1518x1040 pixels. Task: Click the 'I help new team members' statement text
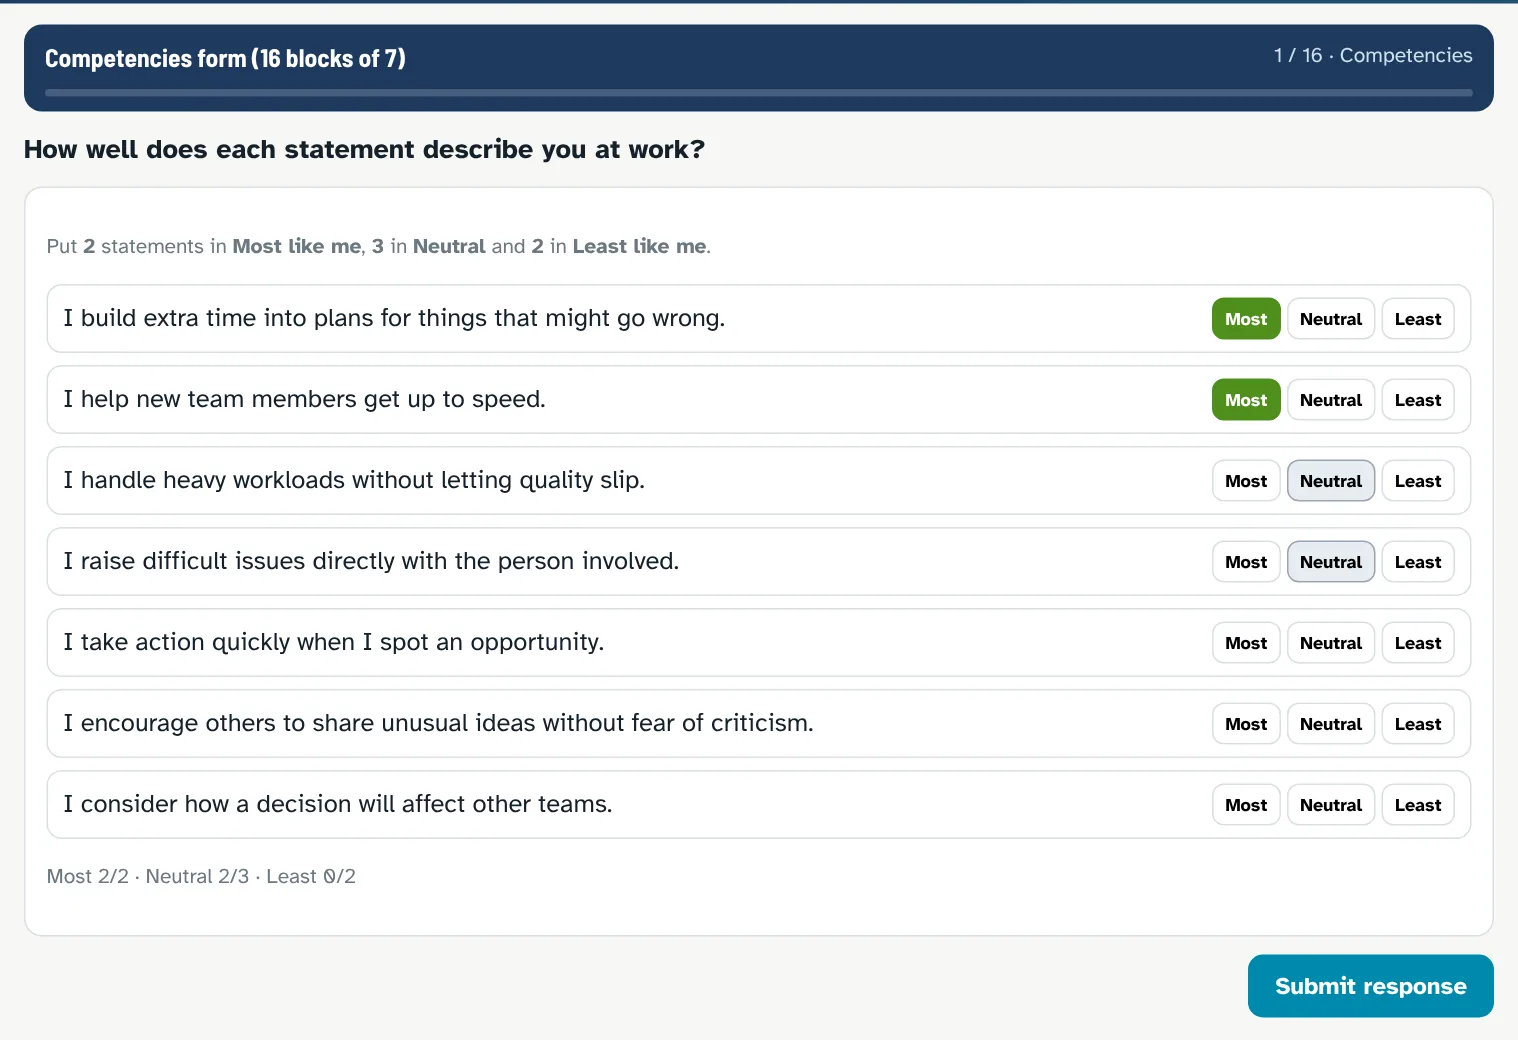[x=304, y=399]
